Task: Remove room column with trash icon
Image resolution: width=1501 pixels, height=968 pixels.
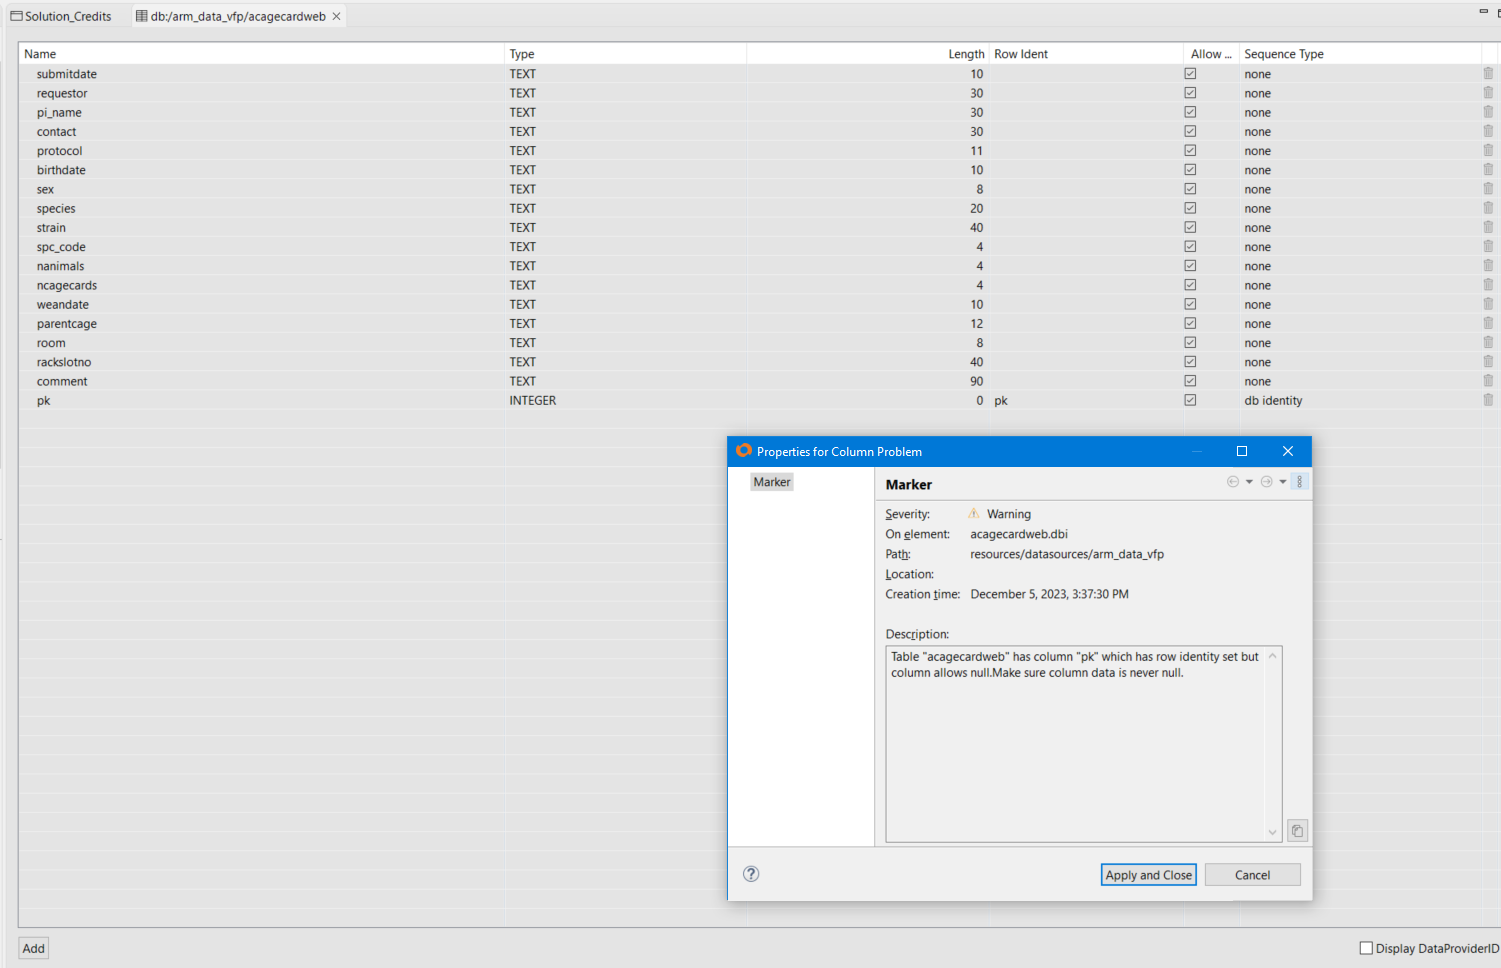Action: (1488, 343)
